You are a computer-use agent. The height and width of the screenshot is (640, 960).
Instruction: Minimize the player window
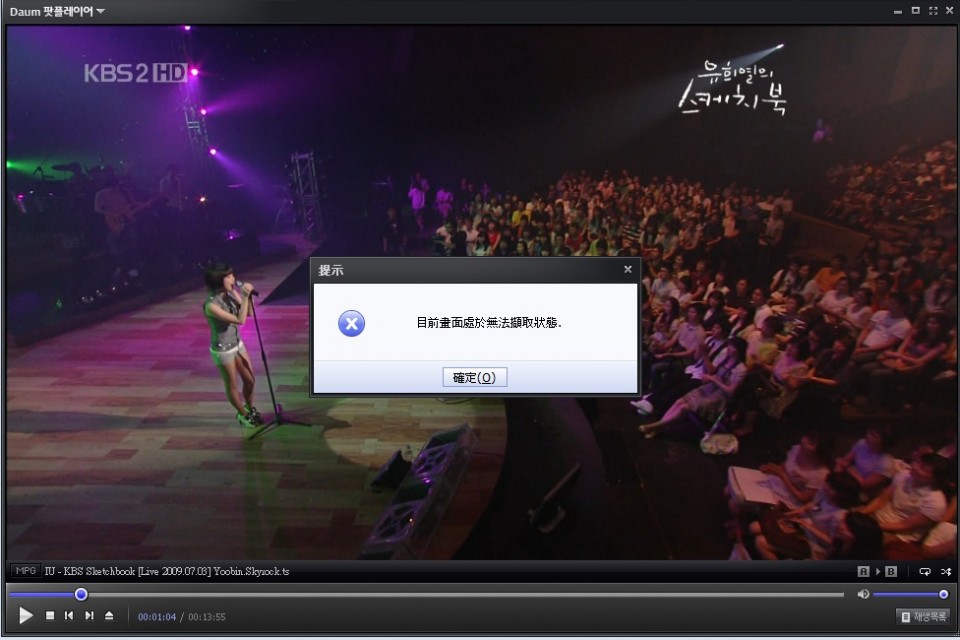pos(898,11)
